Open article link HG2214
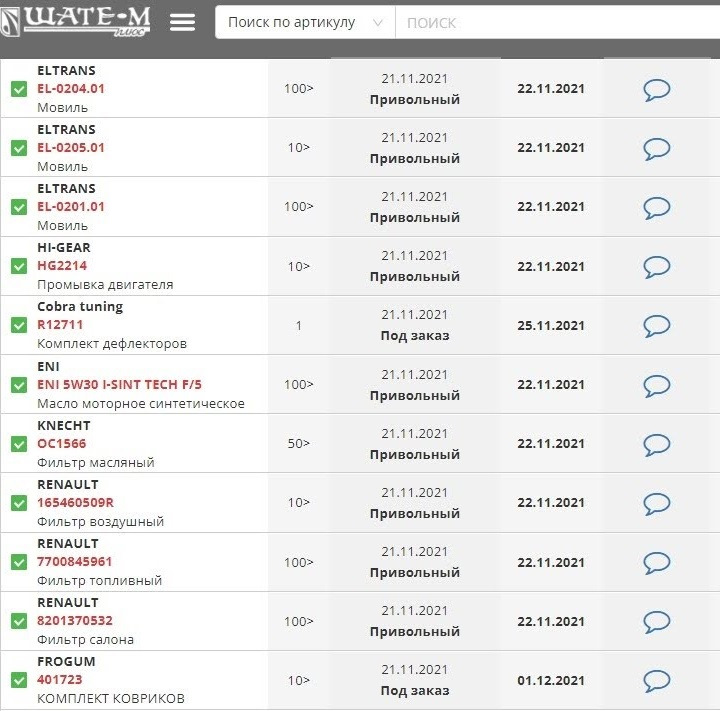Viewport: 720px width, 711px height. point(62,266)
